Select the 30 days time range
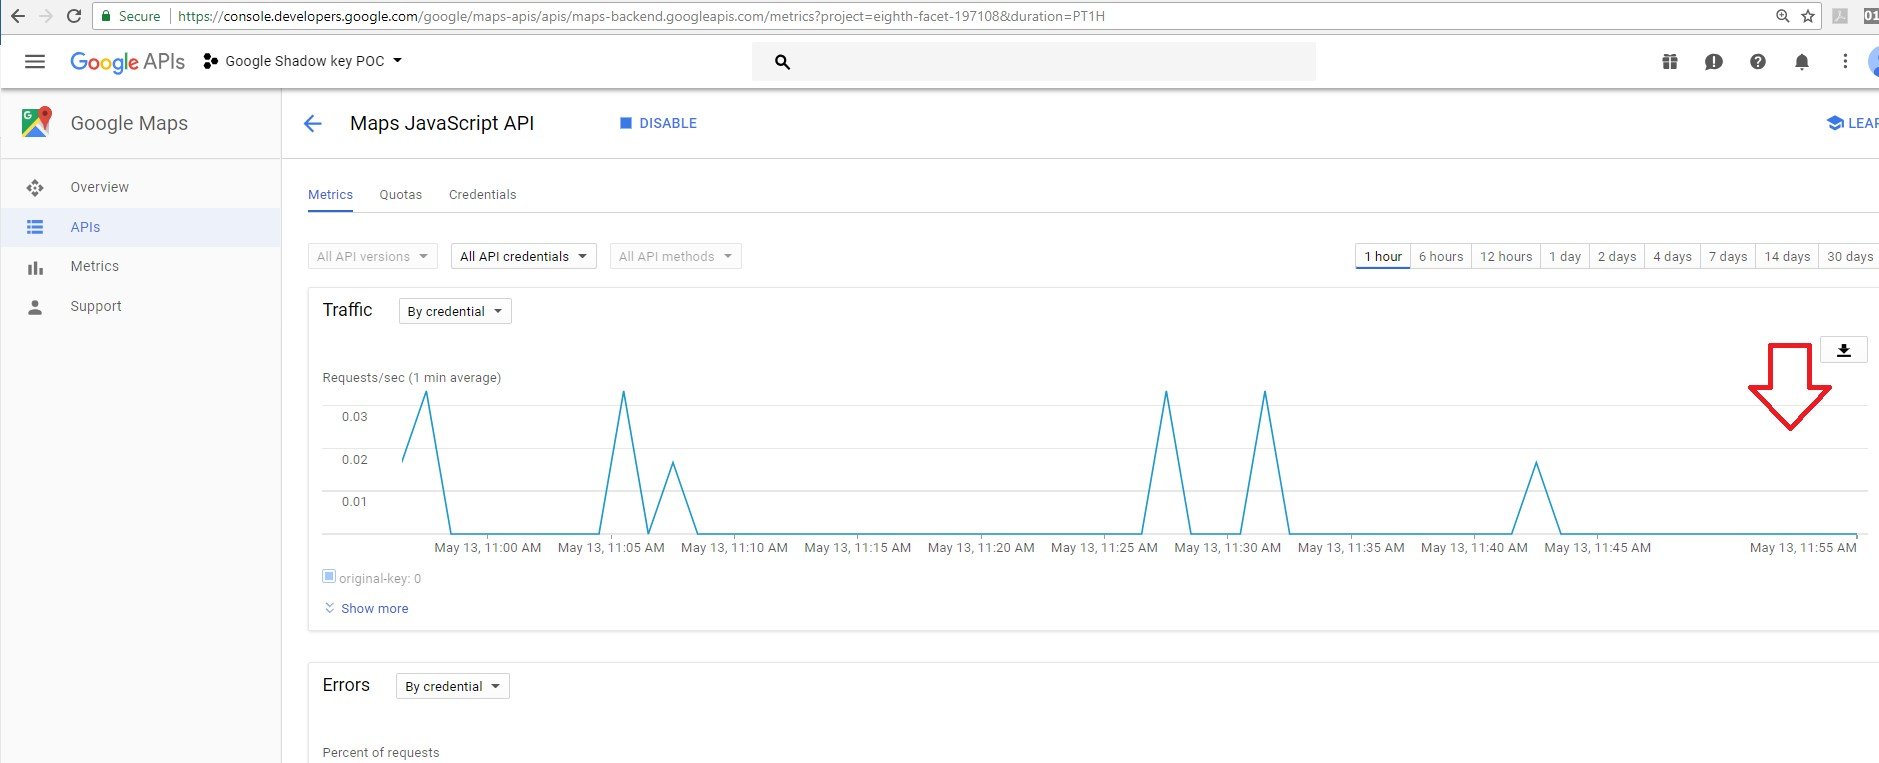The height and width of the screenshot is (763, 1879). [x=1849, y=256]
